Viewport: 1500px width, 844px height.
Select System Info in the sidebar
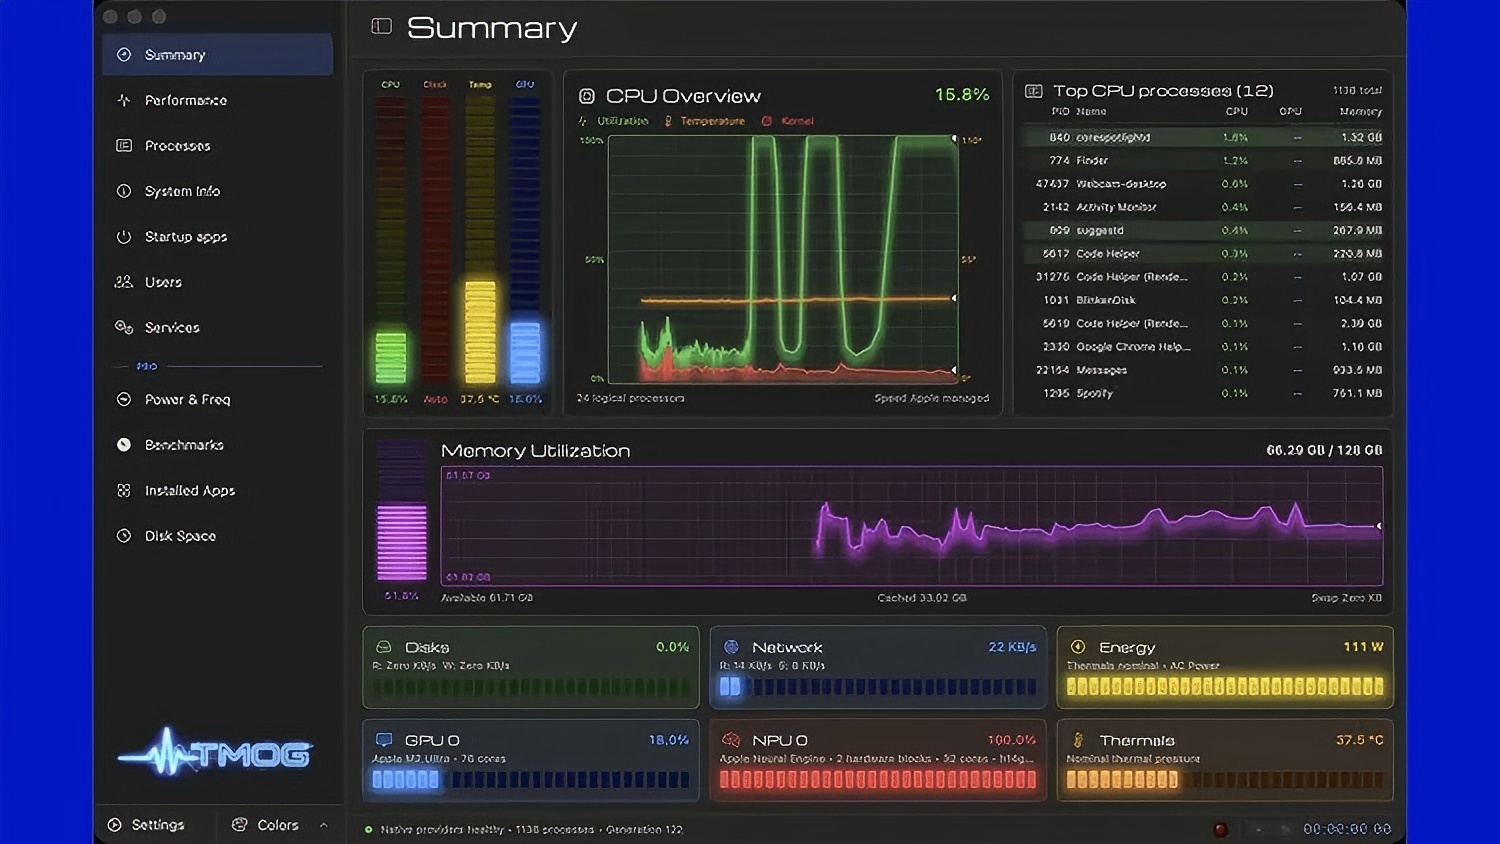click(x=217, y=191)
